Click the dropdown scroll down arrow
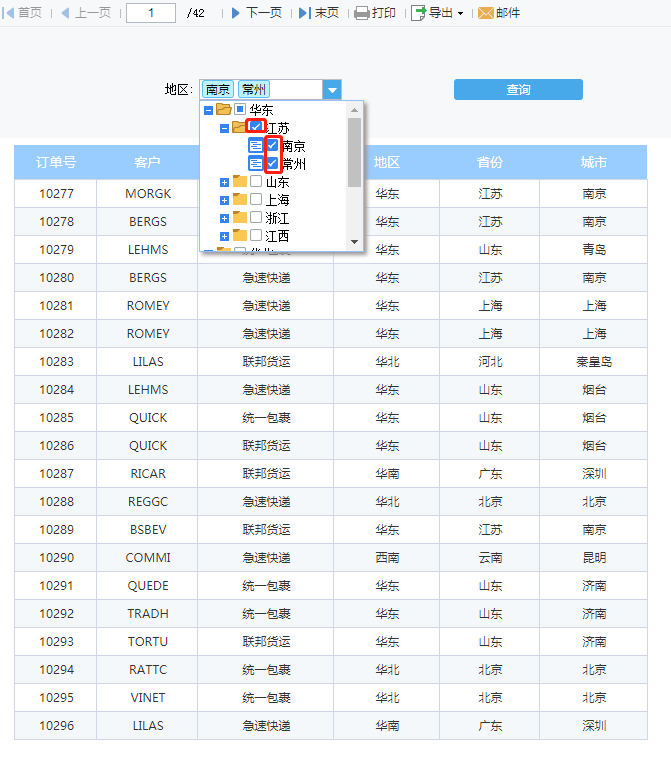Image resolution: width=671 pixels, height=758 pixels. click(x=354, y=242)
